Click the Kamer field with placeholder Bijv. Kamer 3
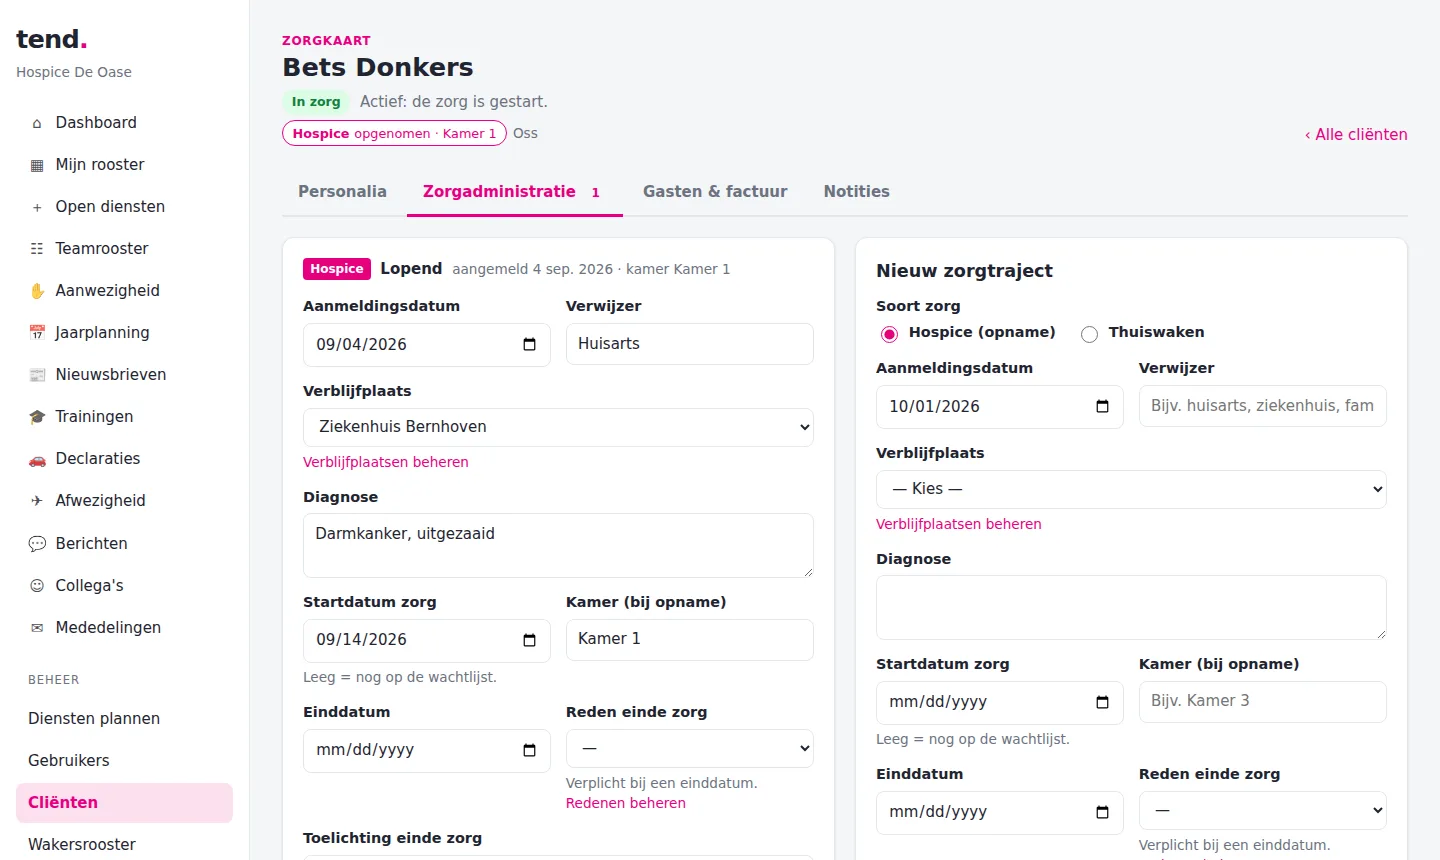This screenshot has width=1440, height=860. coord(1263,701)
